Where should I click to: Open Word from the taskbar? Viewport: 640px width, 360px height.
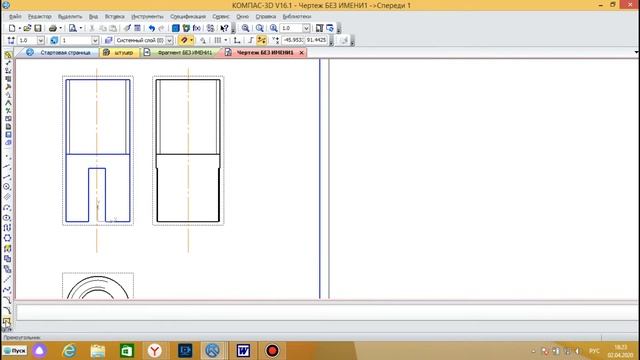(x=243, y=351)
